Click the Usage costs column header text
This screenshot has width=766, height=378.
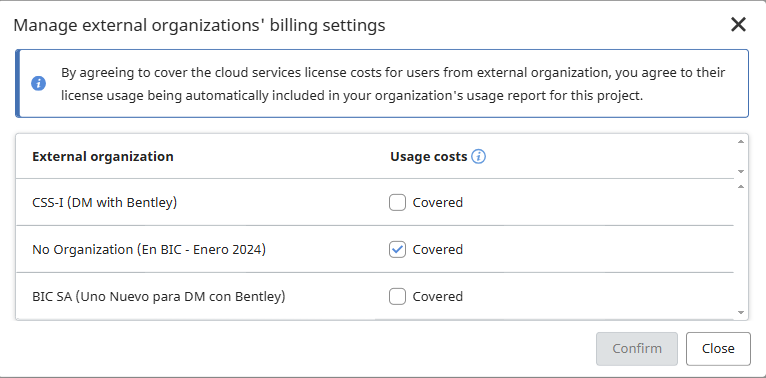[x=428, y=157]
